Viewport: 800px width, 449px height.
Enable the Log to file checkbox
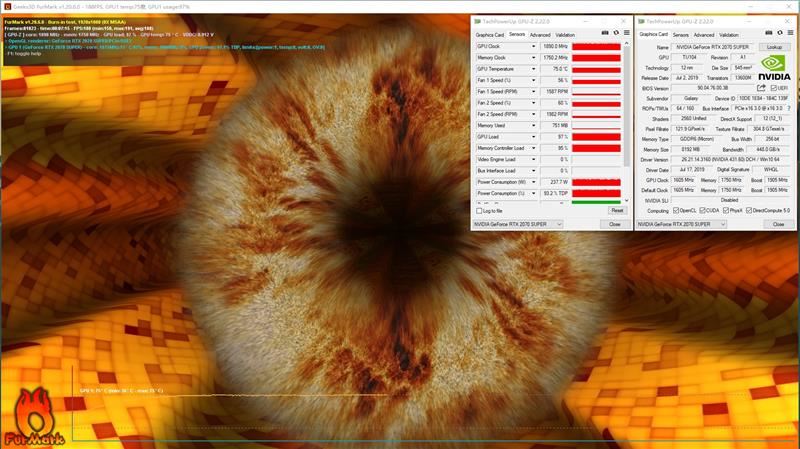coord(479,211)
